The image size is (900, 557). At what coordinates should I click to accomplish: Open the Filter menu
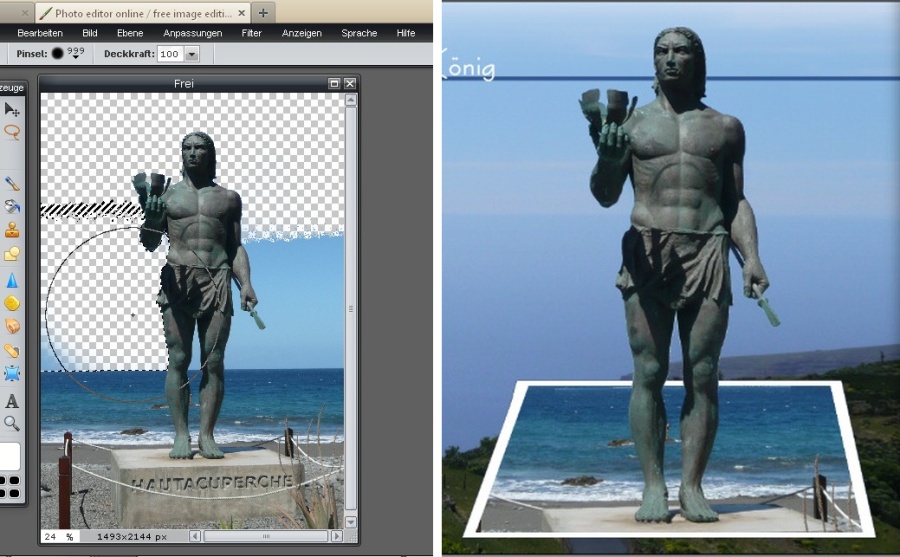(x=252, y=33)
